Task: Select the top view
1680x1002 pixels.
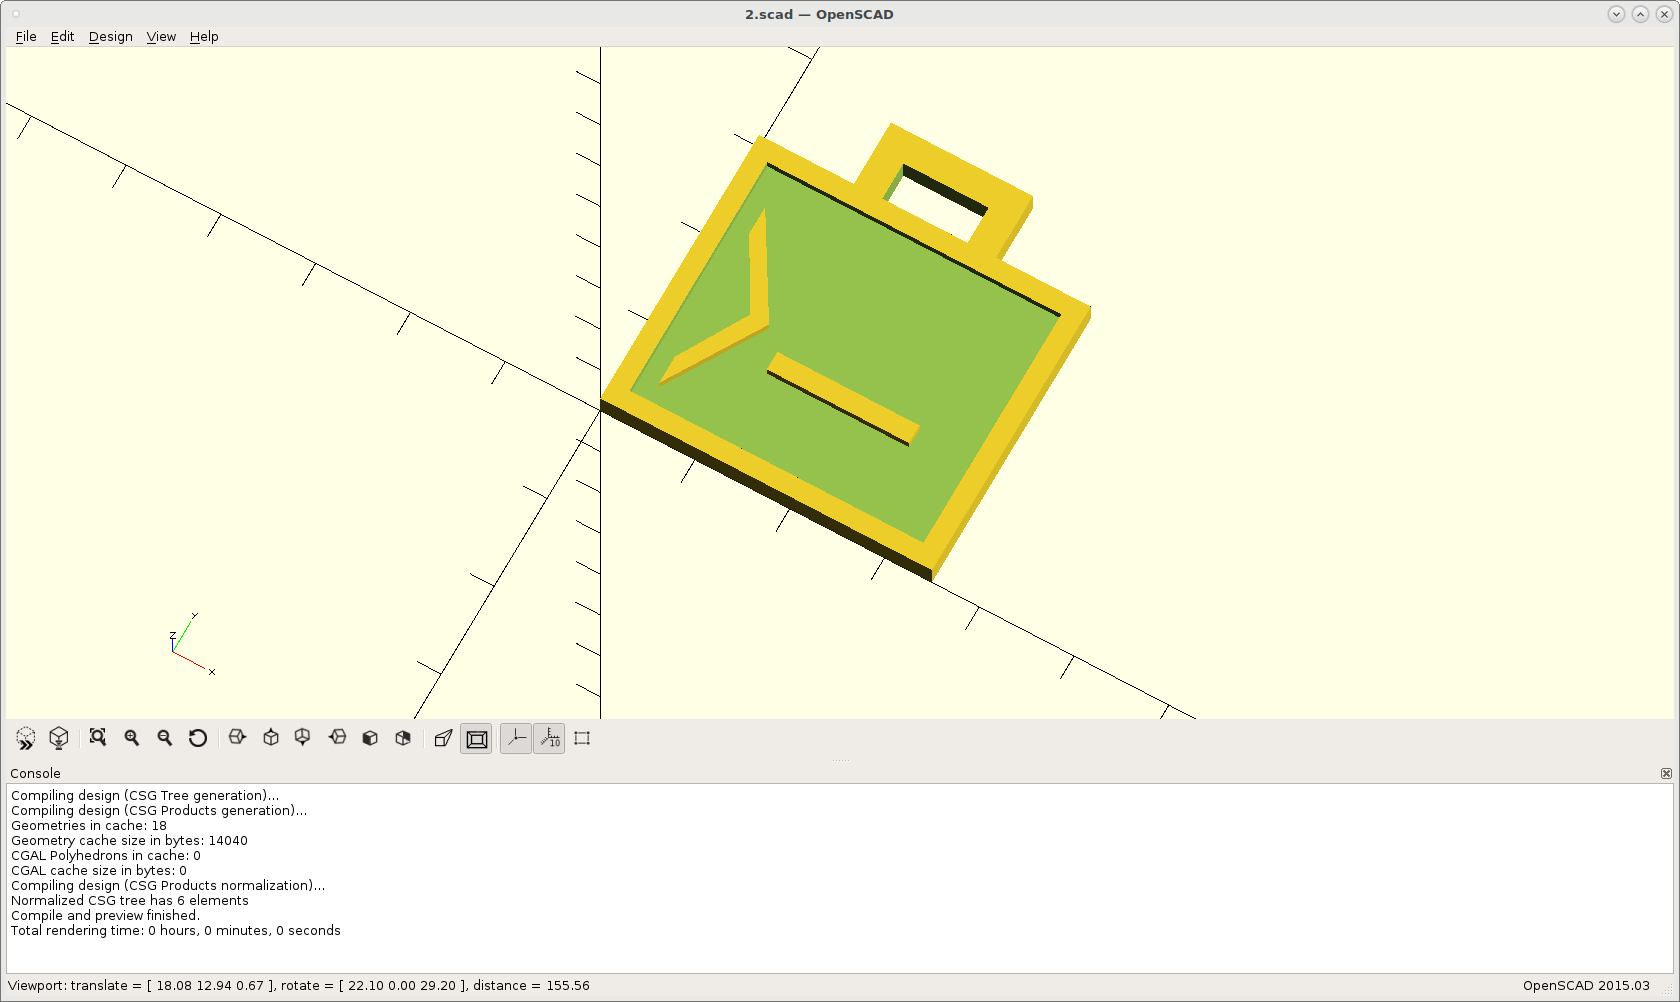Action: click(x=270, y=738)
